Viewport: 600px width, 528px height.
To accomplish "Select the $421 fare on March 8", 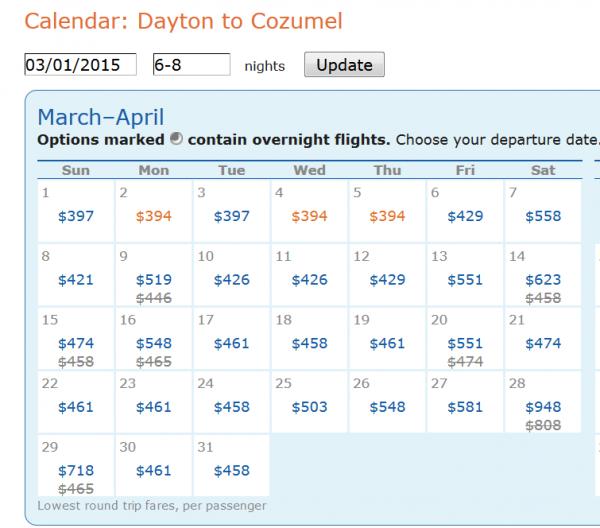I will pyautogui.click(x=76, y=280).
